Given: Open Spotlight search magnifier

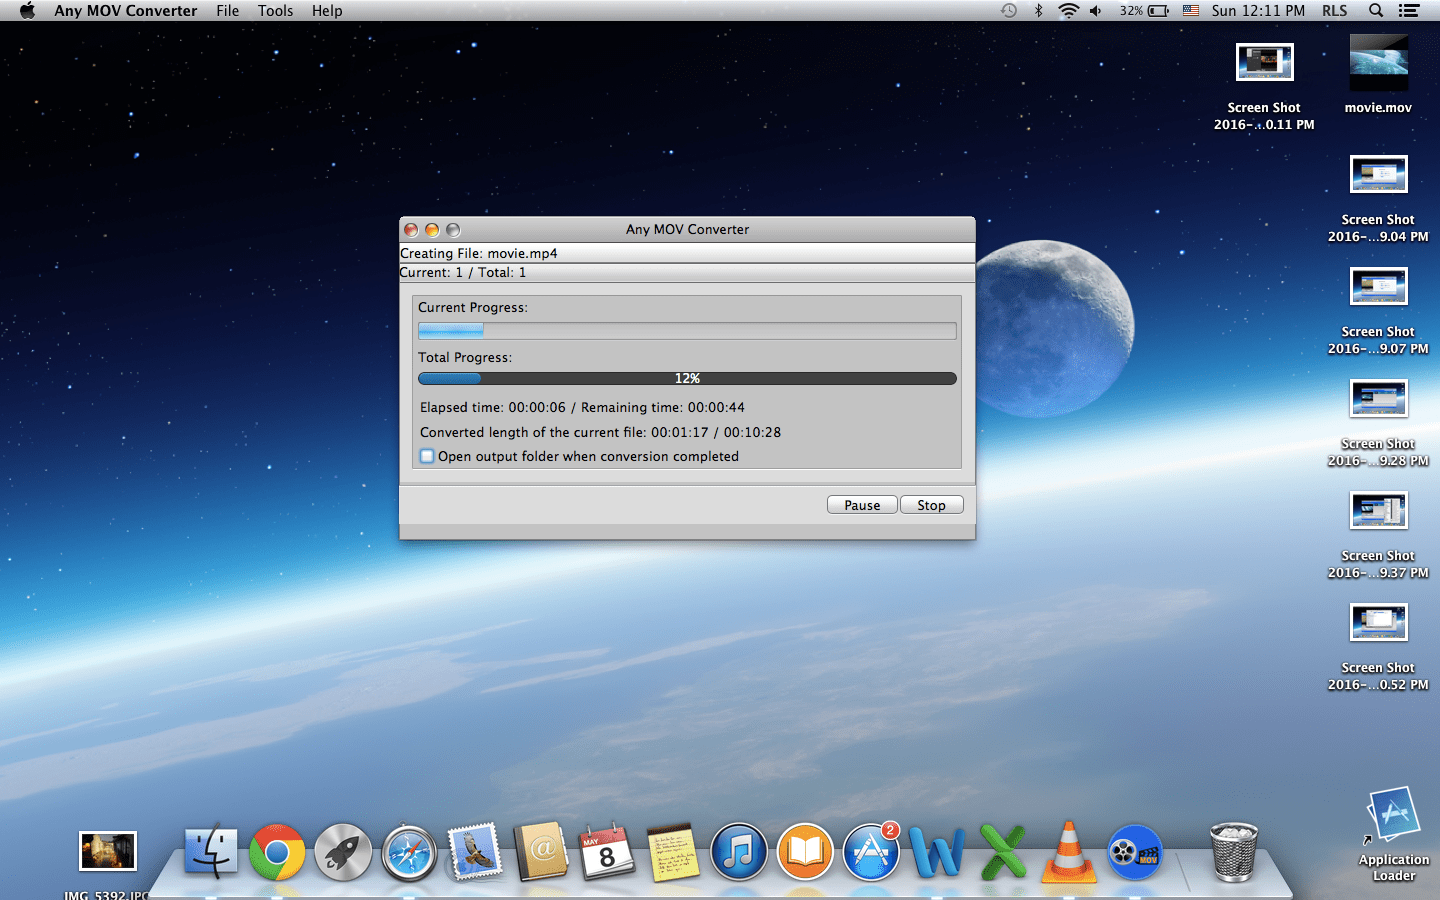Looking at the screenshot, I should pyautogui.click(x=1376, y=10).
